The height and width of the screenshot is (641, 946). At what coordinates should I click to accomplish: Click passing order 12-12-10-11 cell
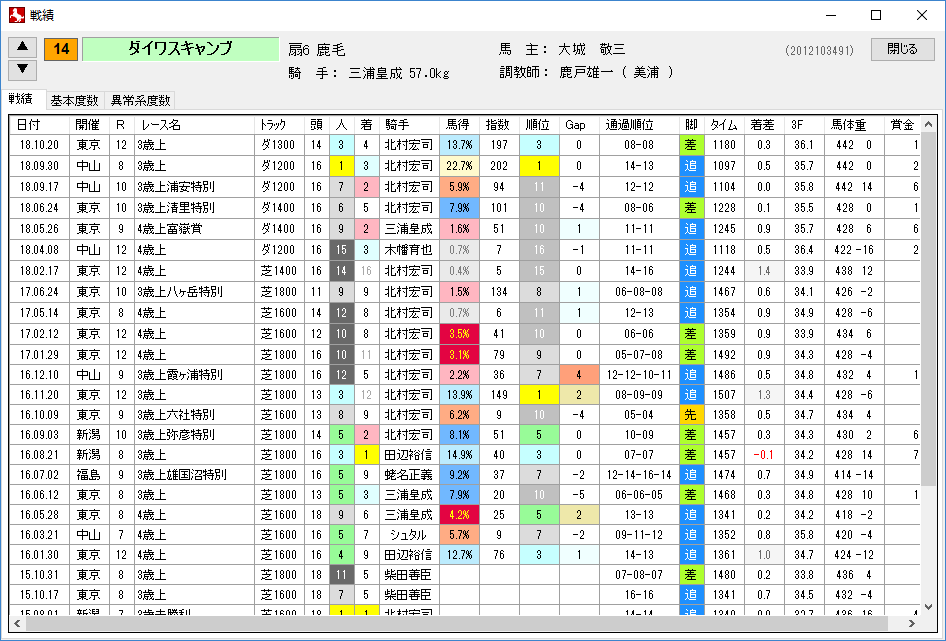[638, 375]
